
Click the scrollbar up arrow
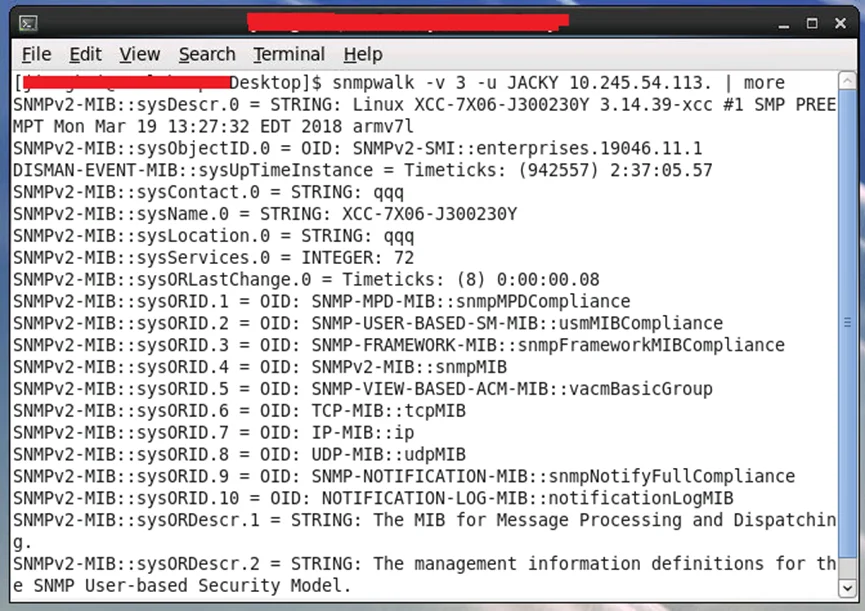(x=847, y=81)
